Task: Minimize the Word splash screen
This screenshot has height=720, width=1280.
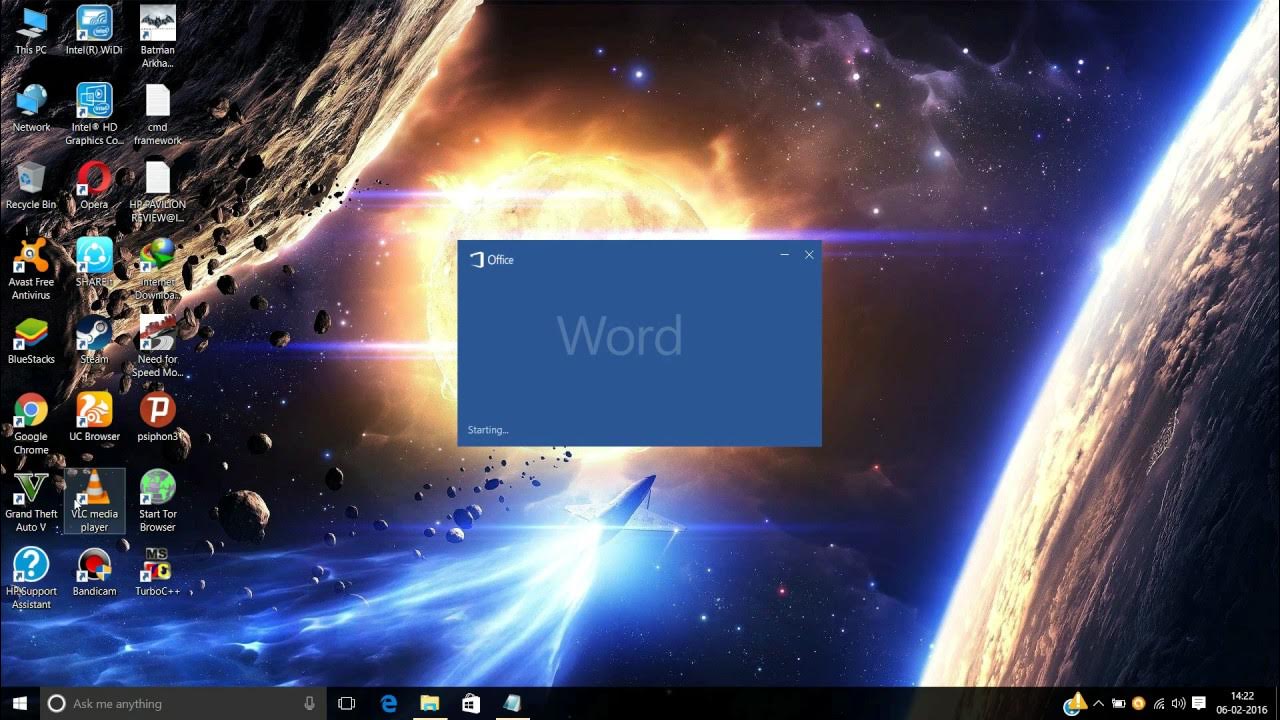Action: pos(784,255)
